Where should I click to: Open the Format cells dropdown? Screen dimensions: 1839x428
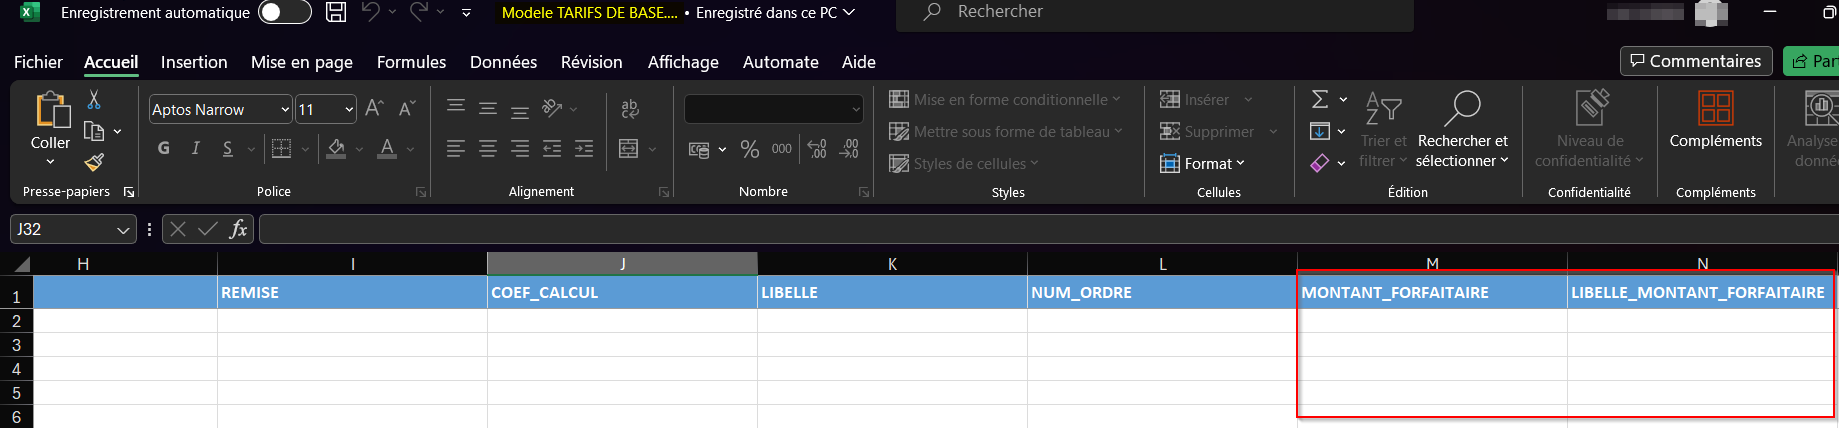1202,163
